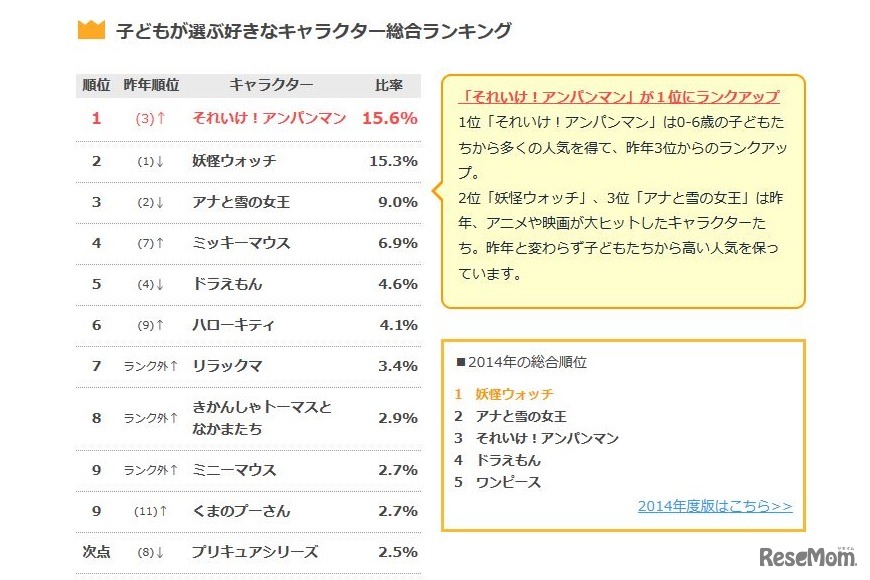This screenshot has width=870, height=580.
Task: Click the くまのプーさん table entry
Action: point(241,511)
